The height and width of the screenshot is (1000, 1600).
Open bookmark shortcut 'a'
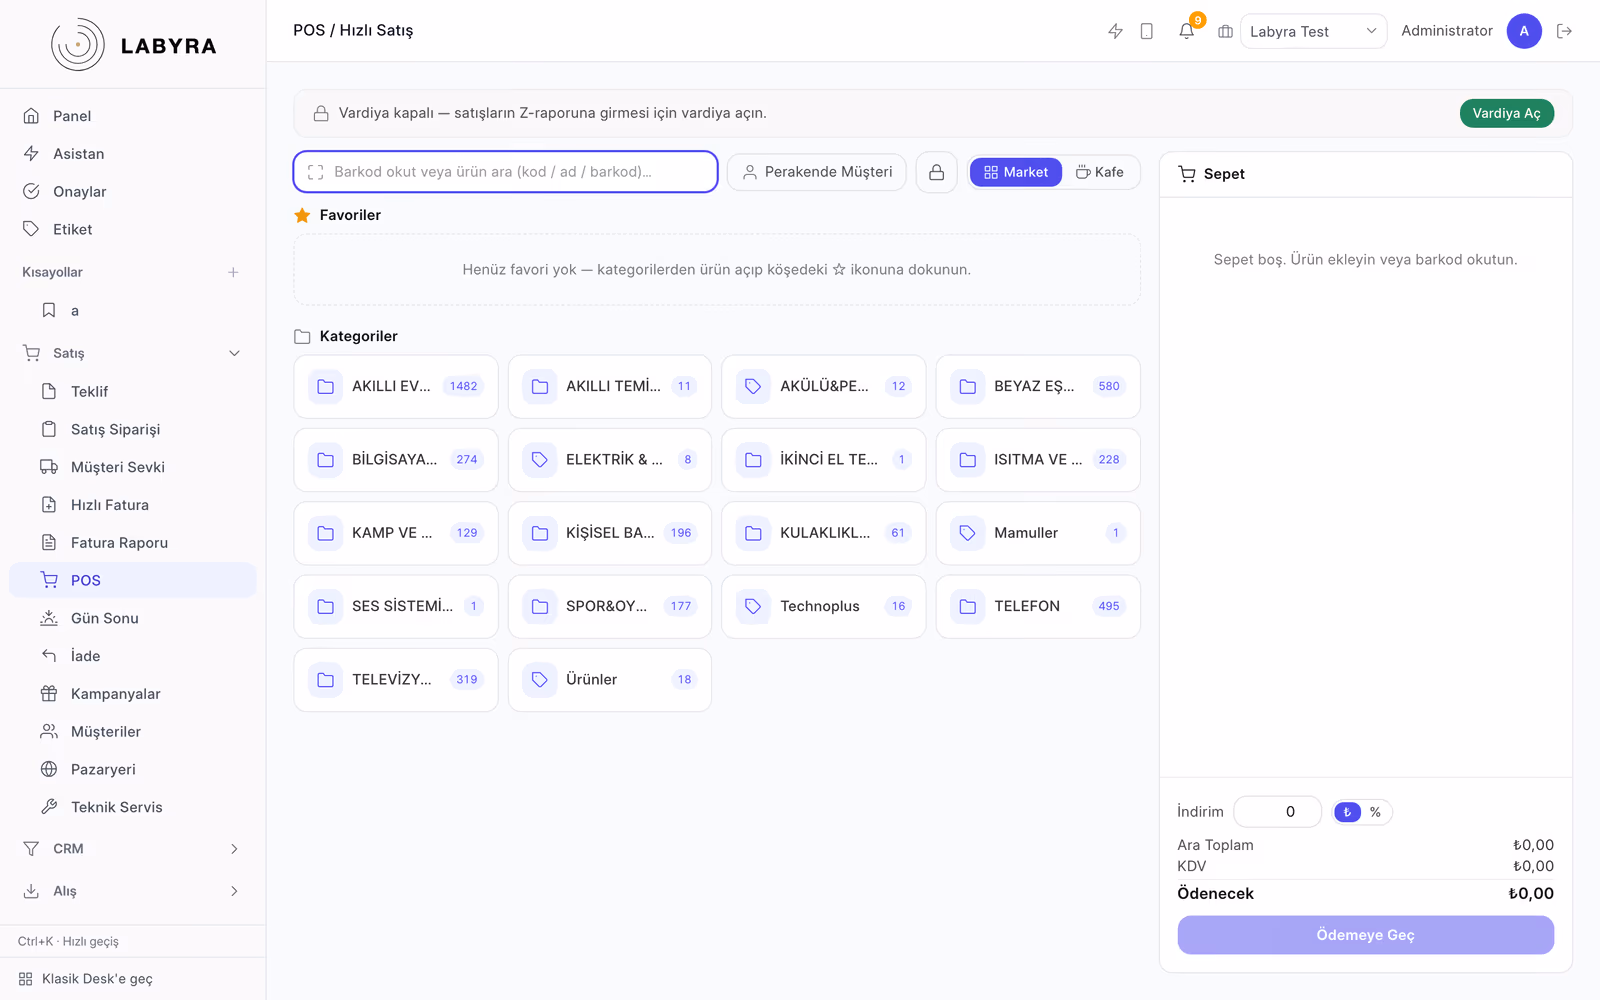click(133, 311)
